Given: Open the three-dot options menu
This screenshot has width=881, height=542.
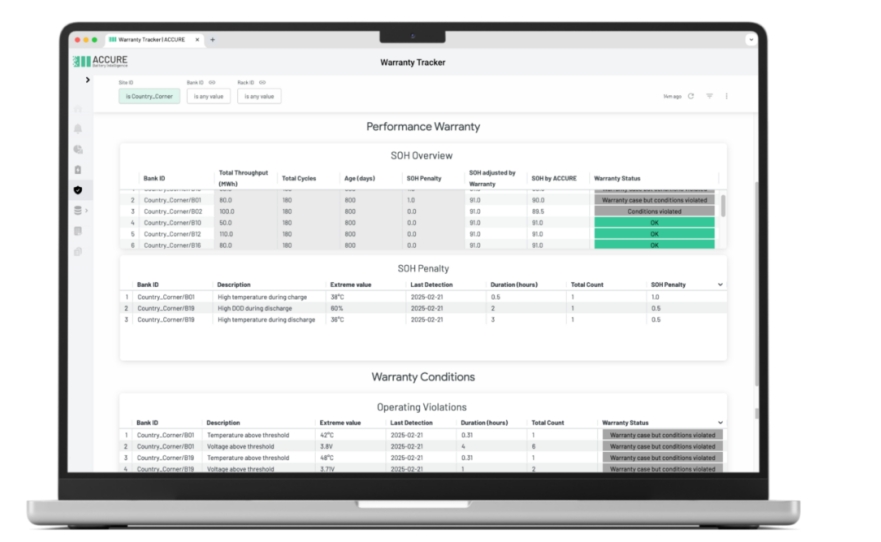Looking at the screenshot, I should point(726,96).
